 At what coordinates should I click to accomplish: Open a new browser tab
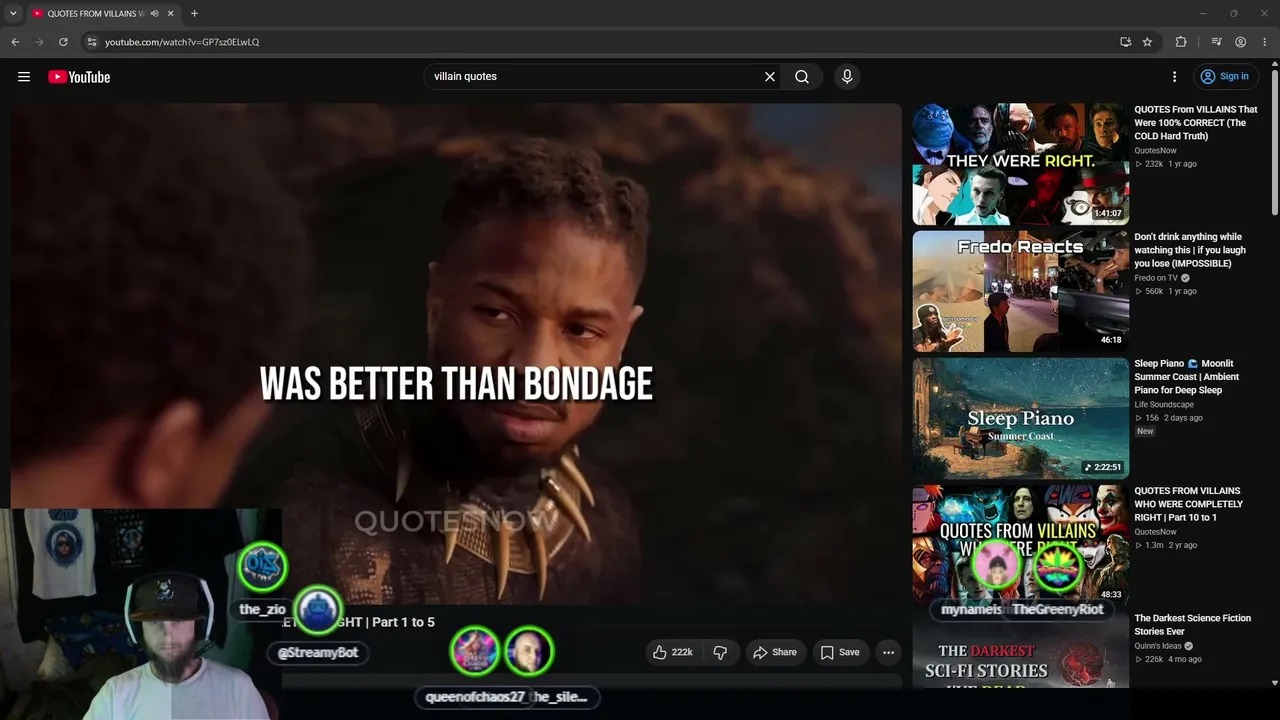pos(194,14)
